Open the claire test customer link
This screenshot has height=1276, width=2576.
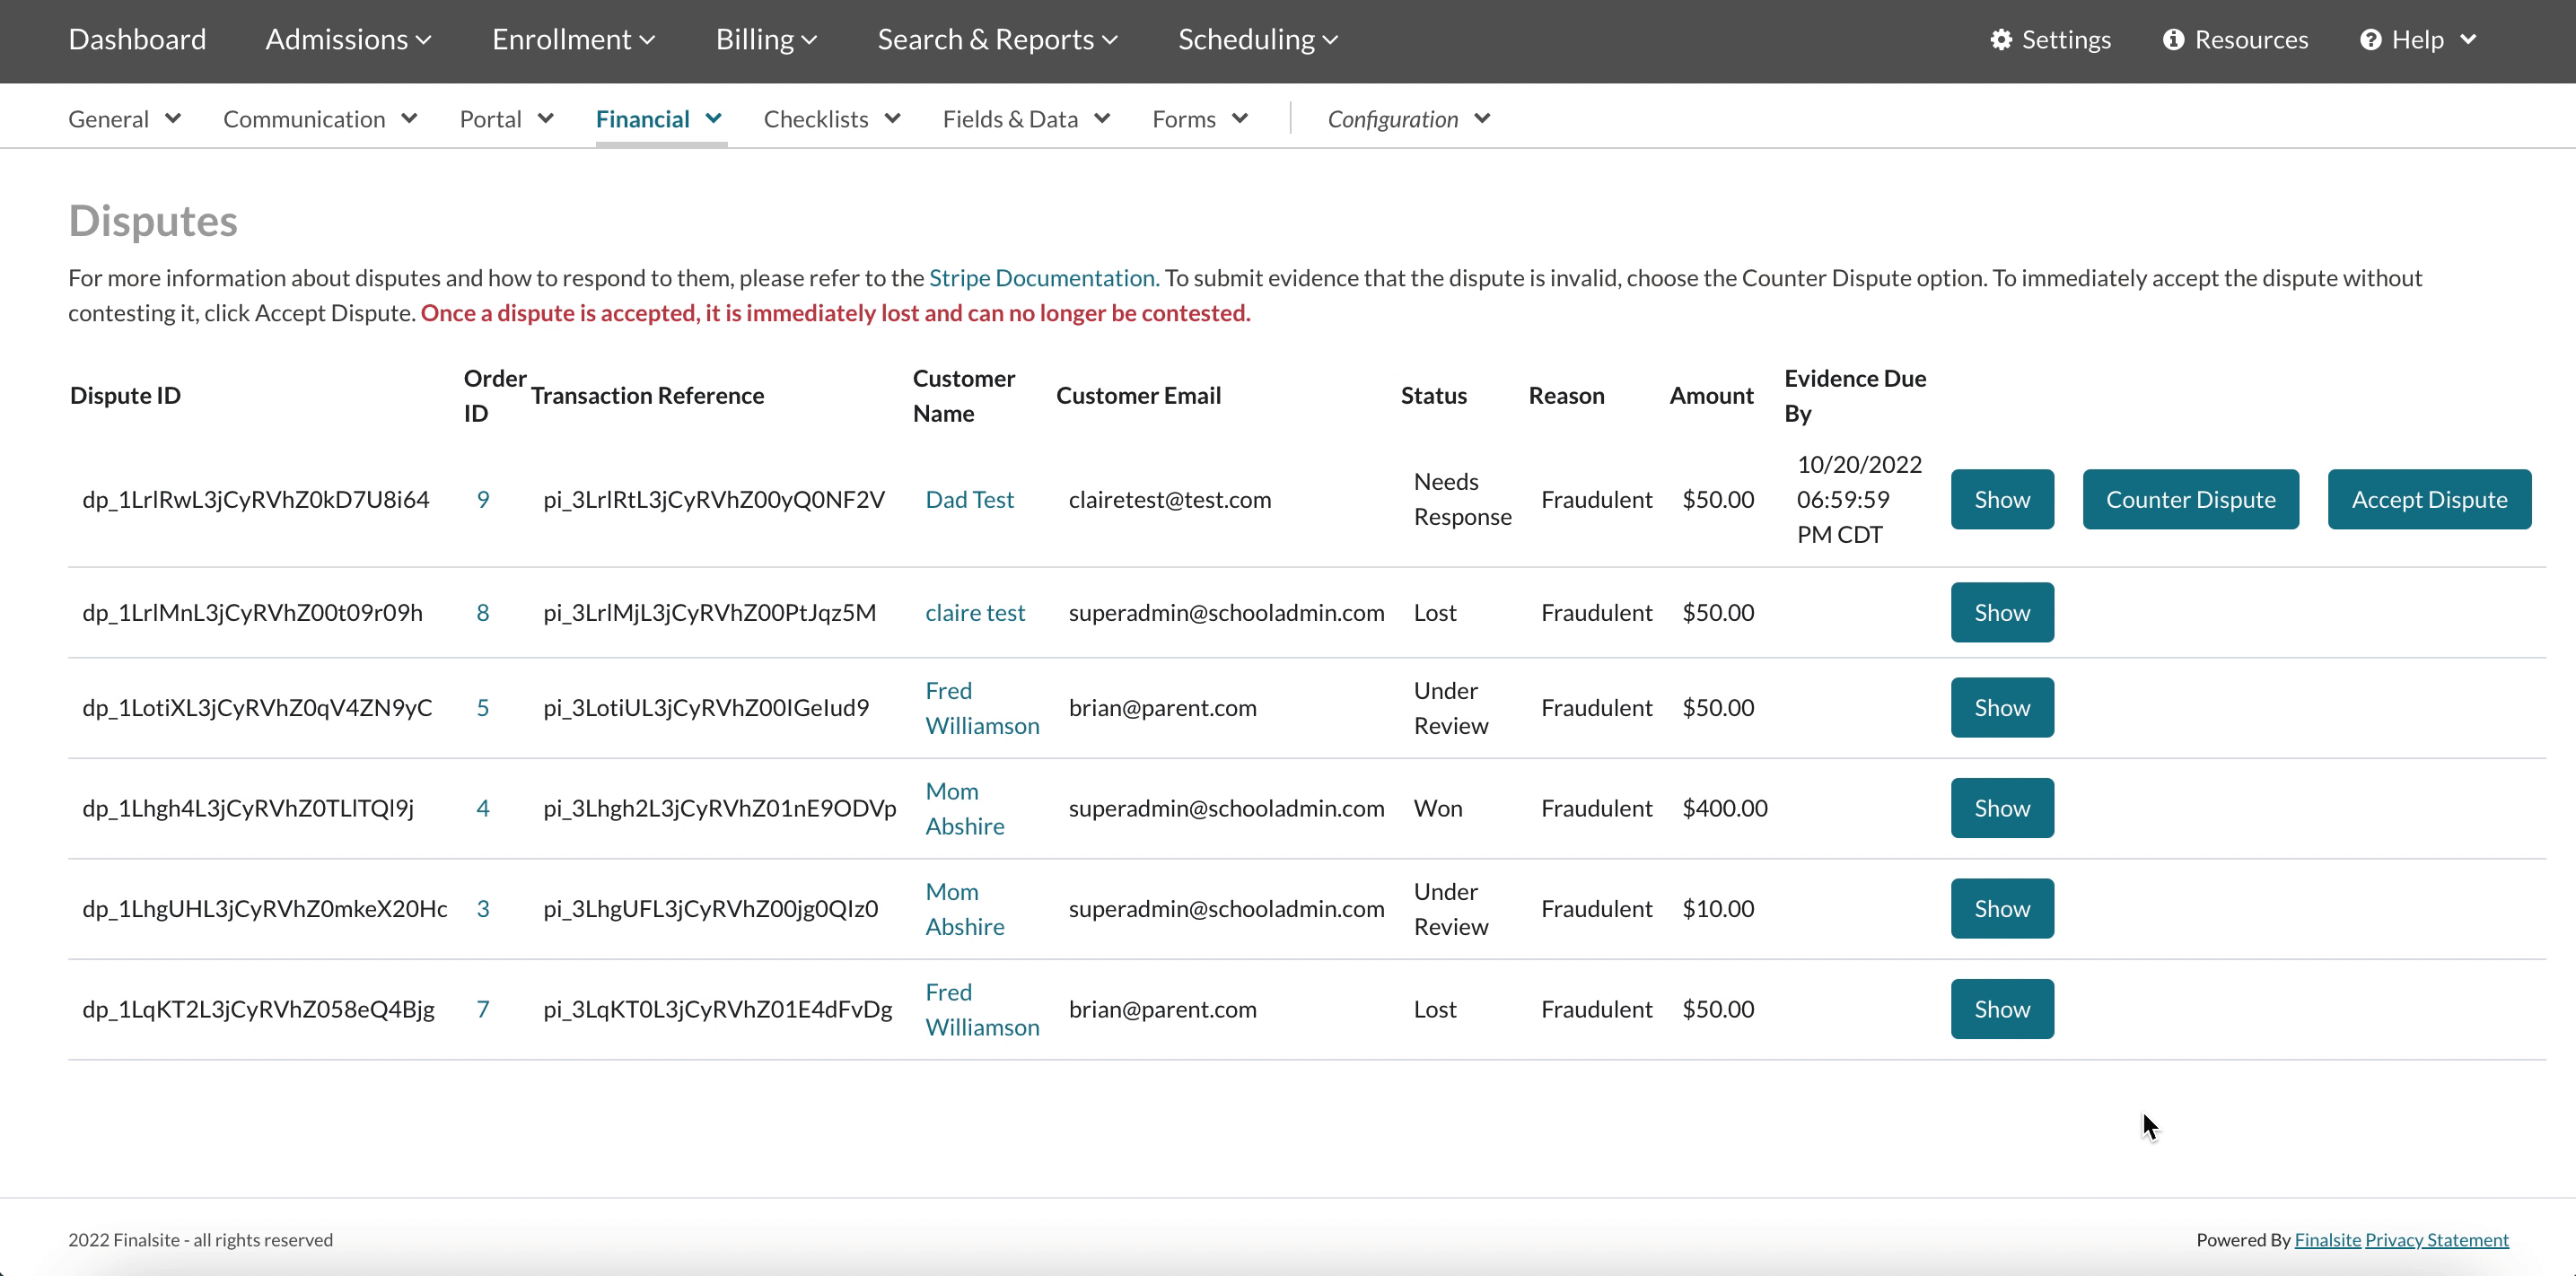pos(974,612)
